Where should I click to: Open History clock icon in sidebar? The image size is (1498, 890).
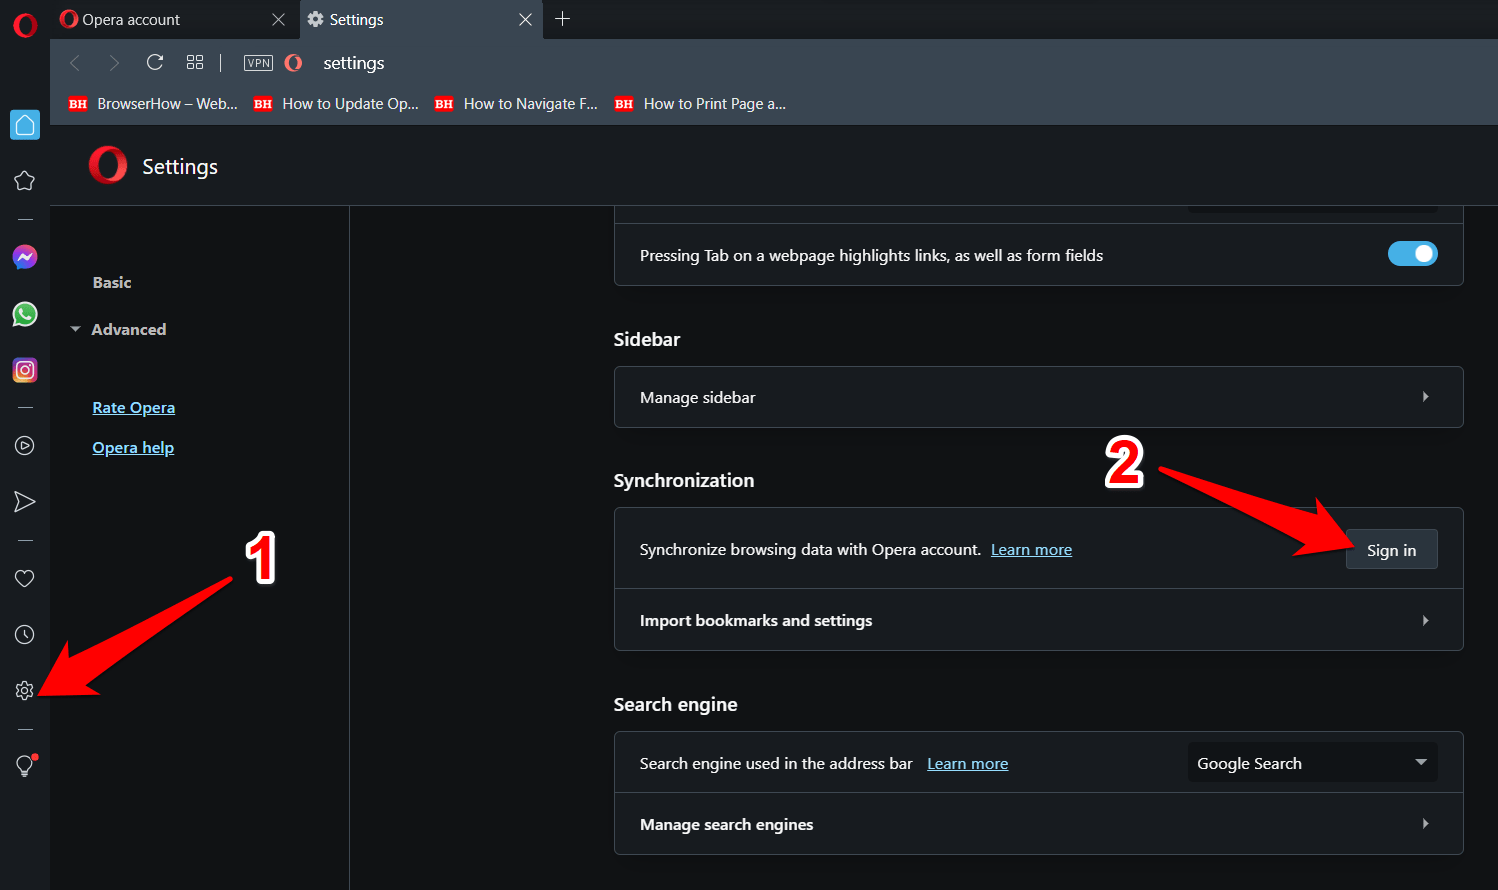click(25, 635)
